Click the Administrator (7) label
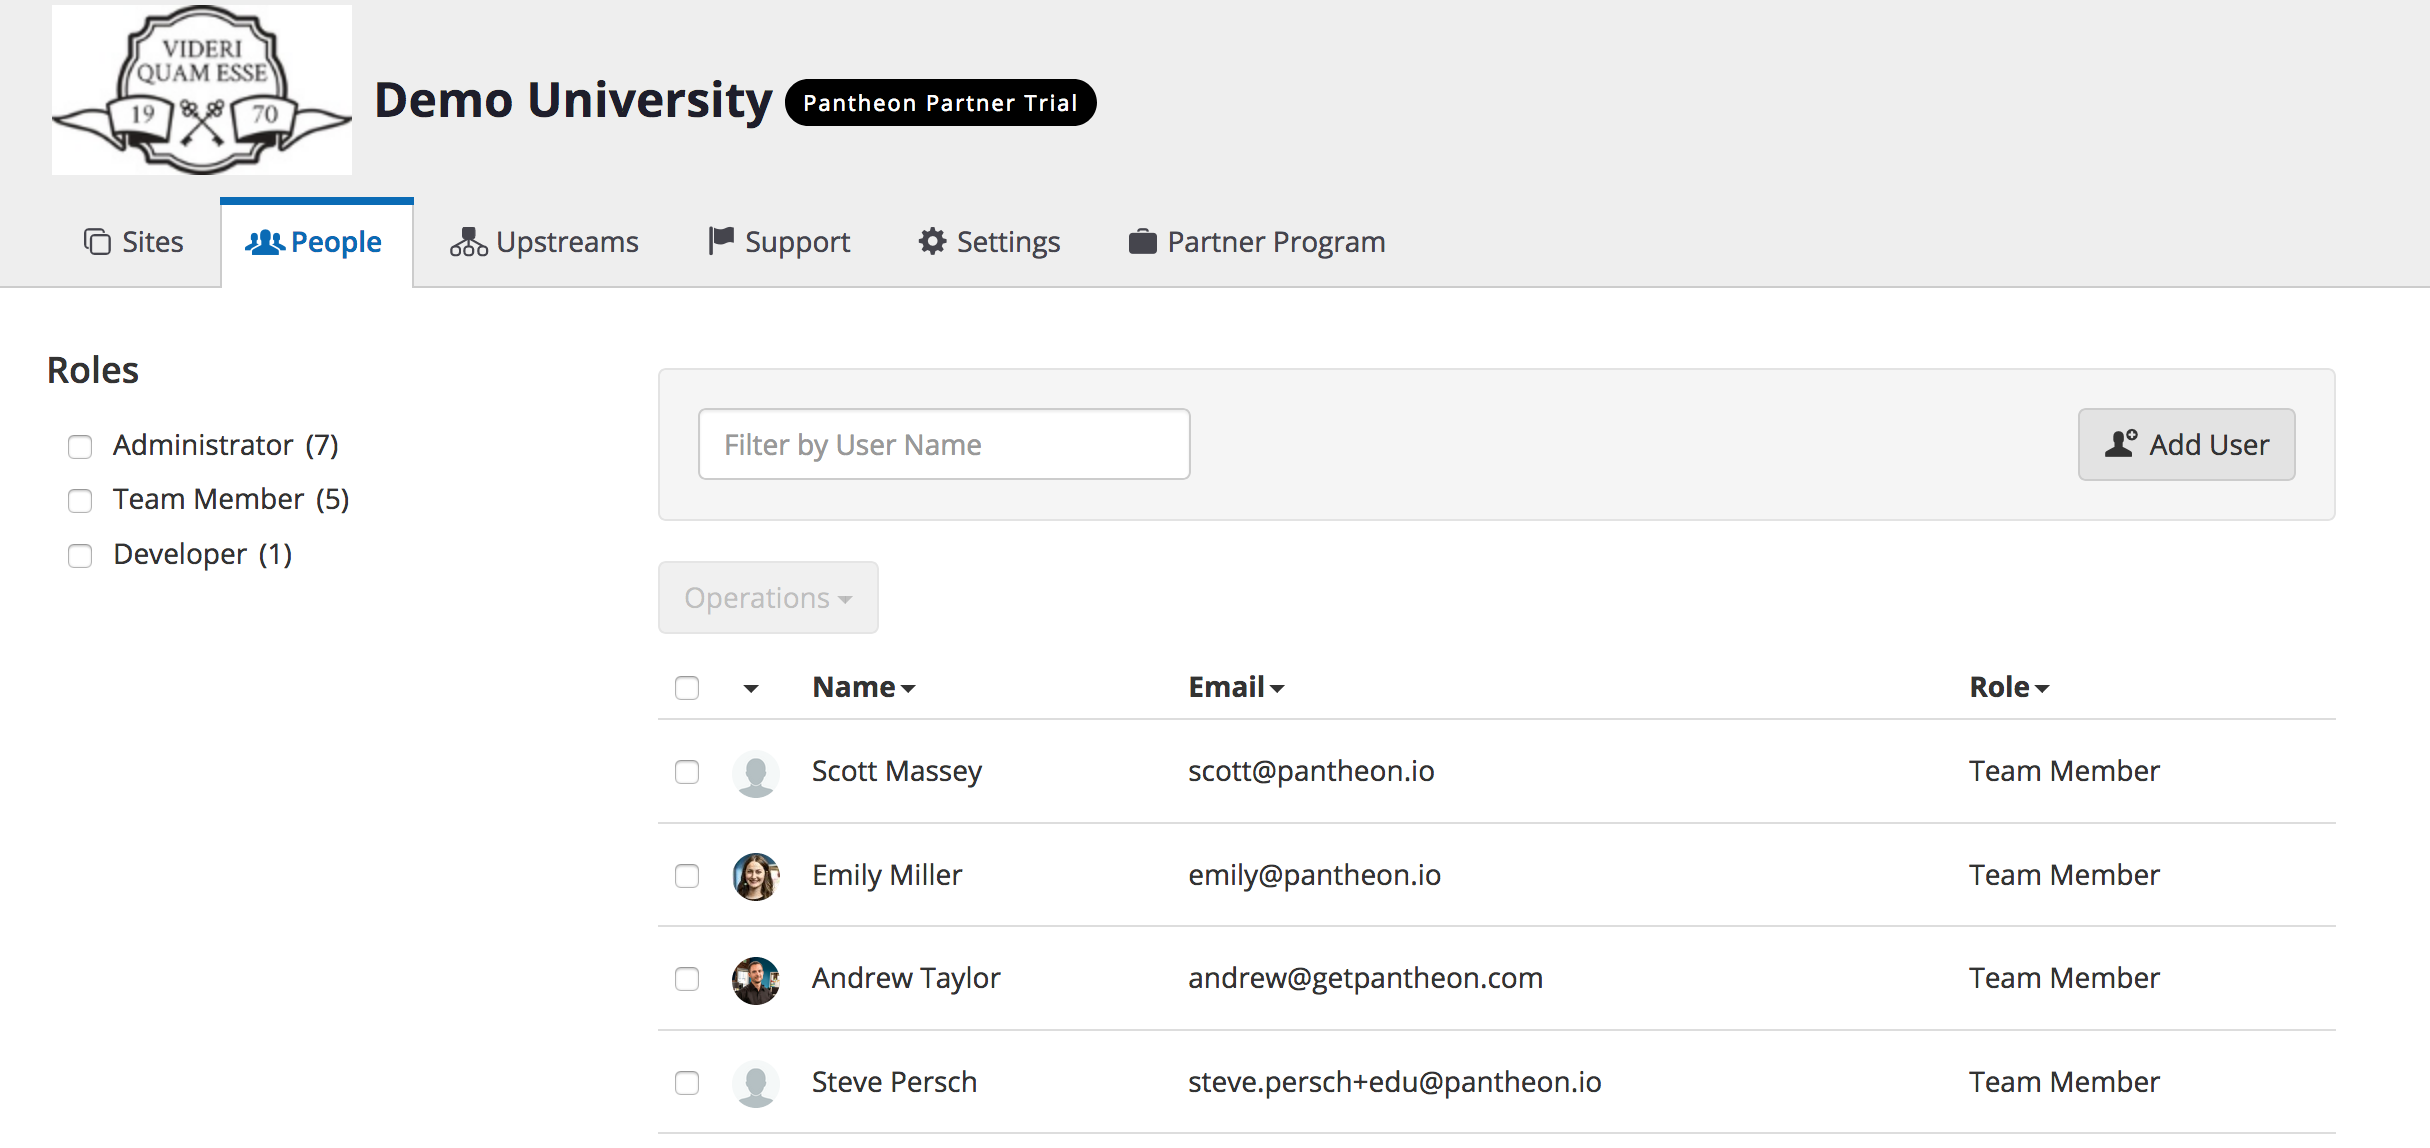The width and height of the screenshot is (2430, 1148). (x=226, y=445)
